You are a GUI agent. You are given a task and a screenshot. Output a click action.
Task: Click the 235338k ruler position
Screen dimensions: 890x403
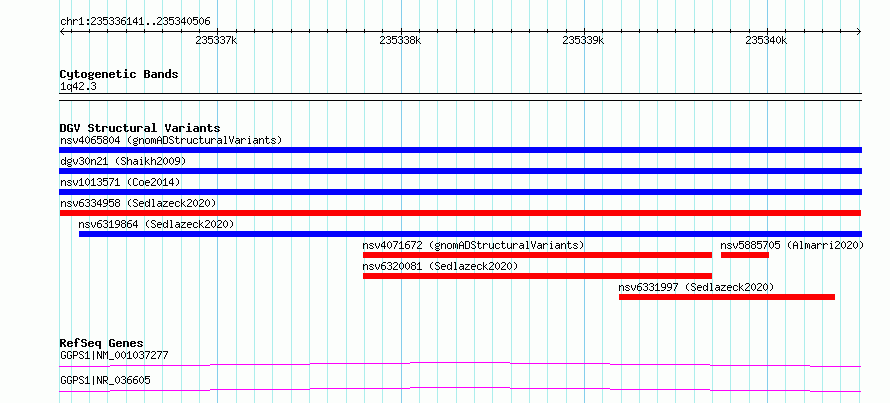click(400, 40)
